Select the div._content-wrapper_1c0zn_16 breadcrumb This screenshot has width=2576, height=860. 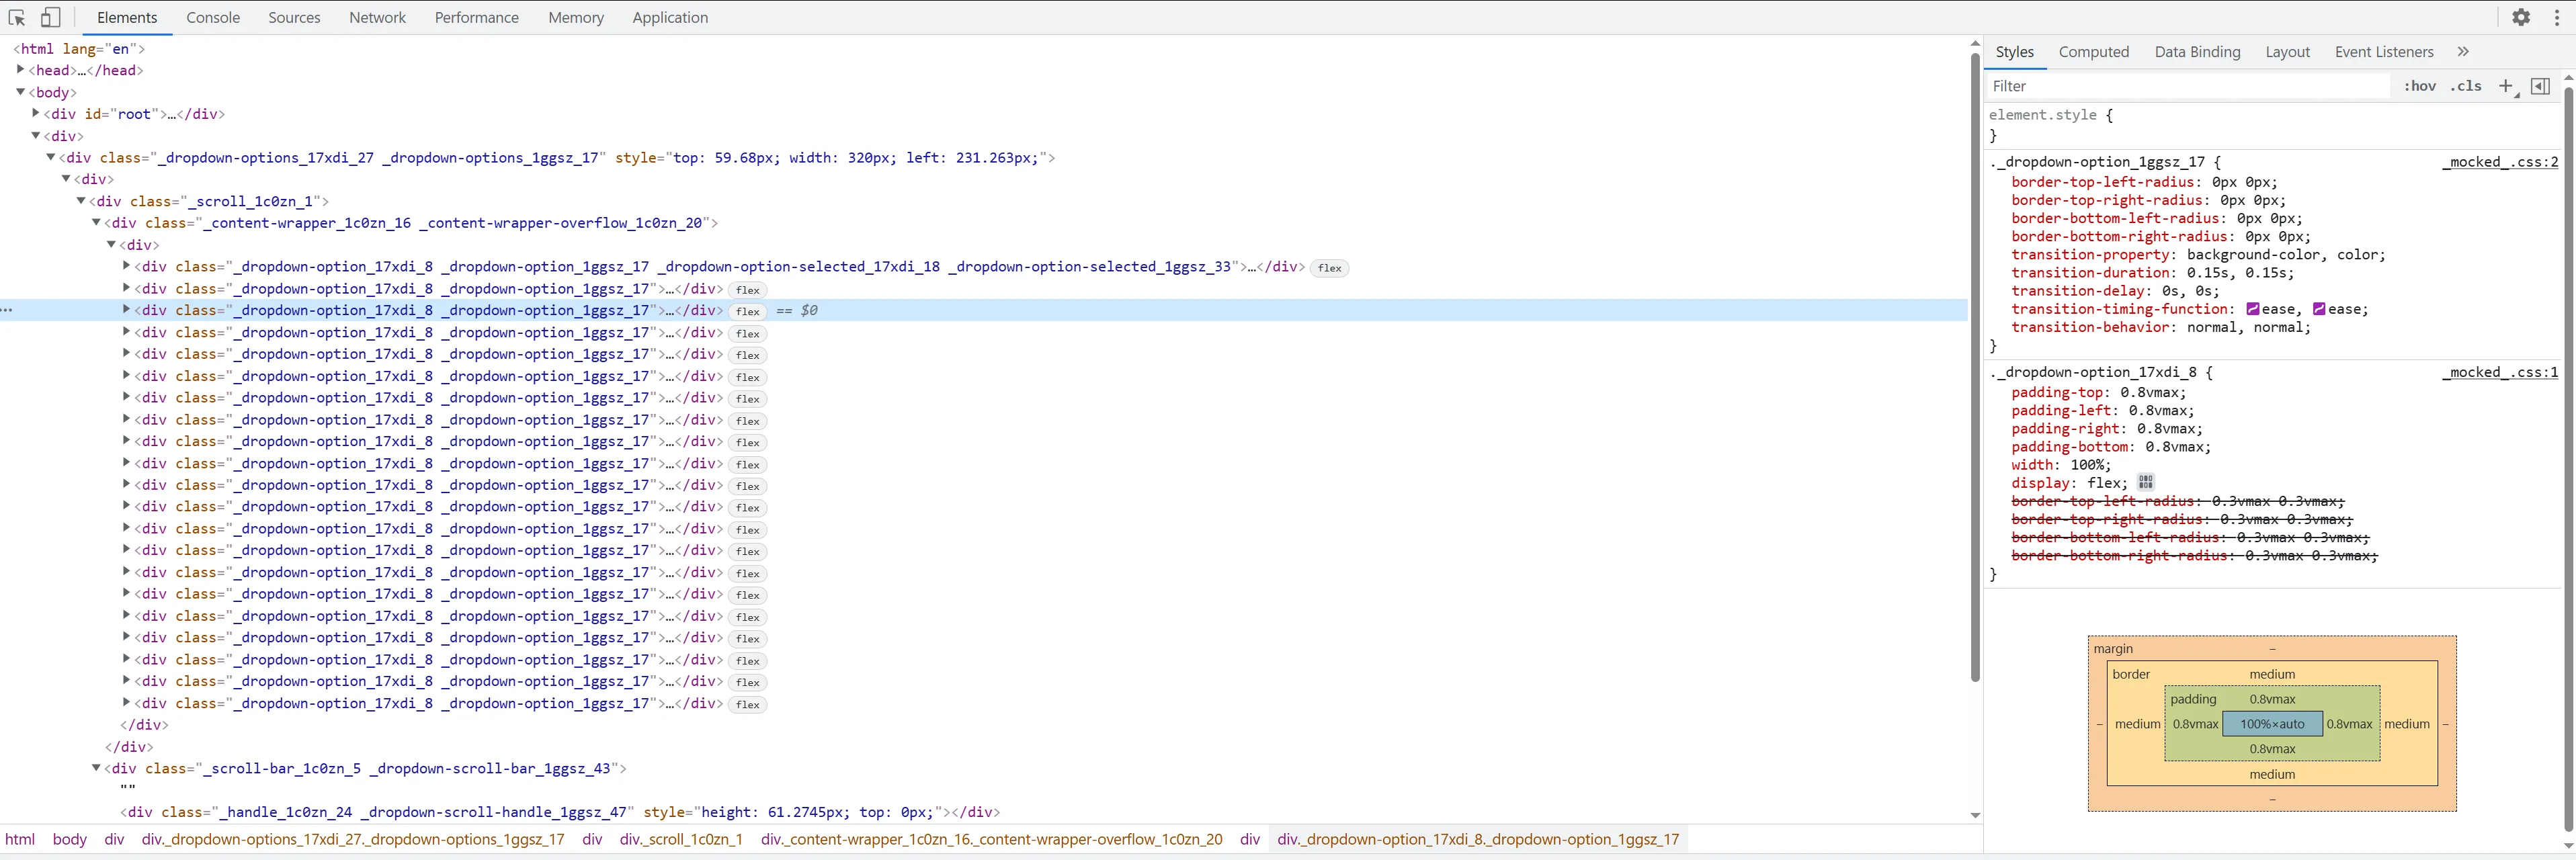(991, 839)
